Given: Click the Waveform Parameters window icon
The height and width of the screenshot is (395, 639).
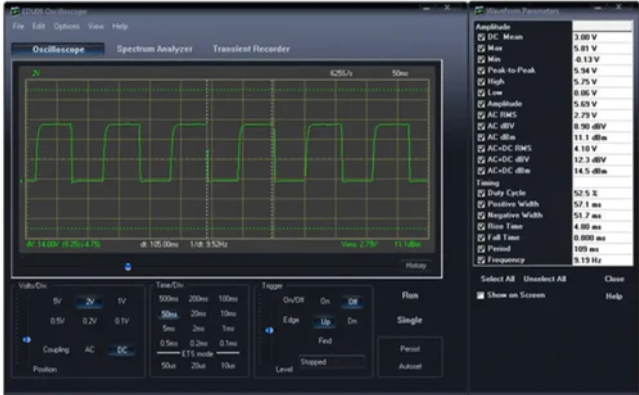Looking at the screenshot, I should tap(480, 11).
